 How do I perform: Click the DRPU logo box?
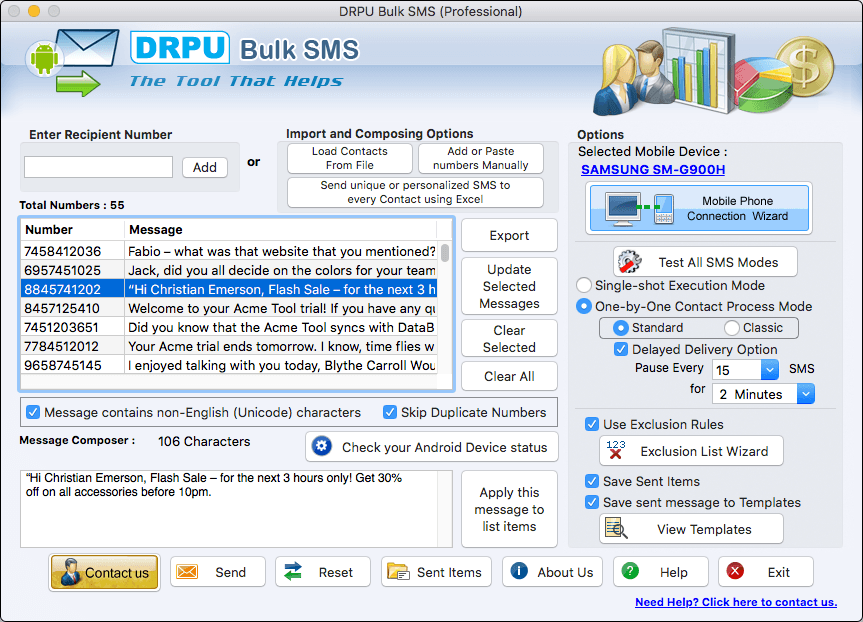tap(180, 47)
